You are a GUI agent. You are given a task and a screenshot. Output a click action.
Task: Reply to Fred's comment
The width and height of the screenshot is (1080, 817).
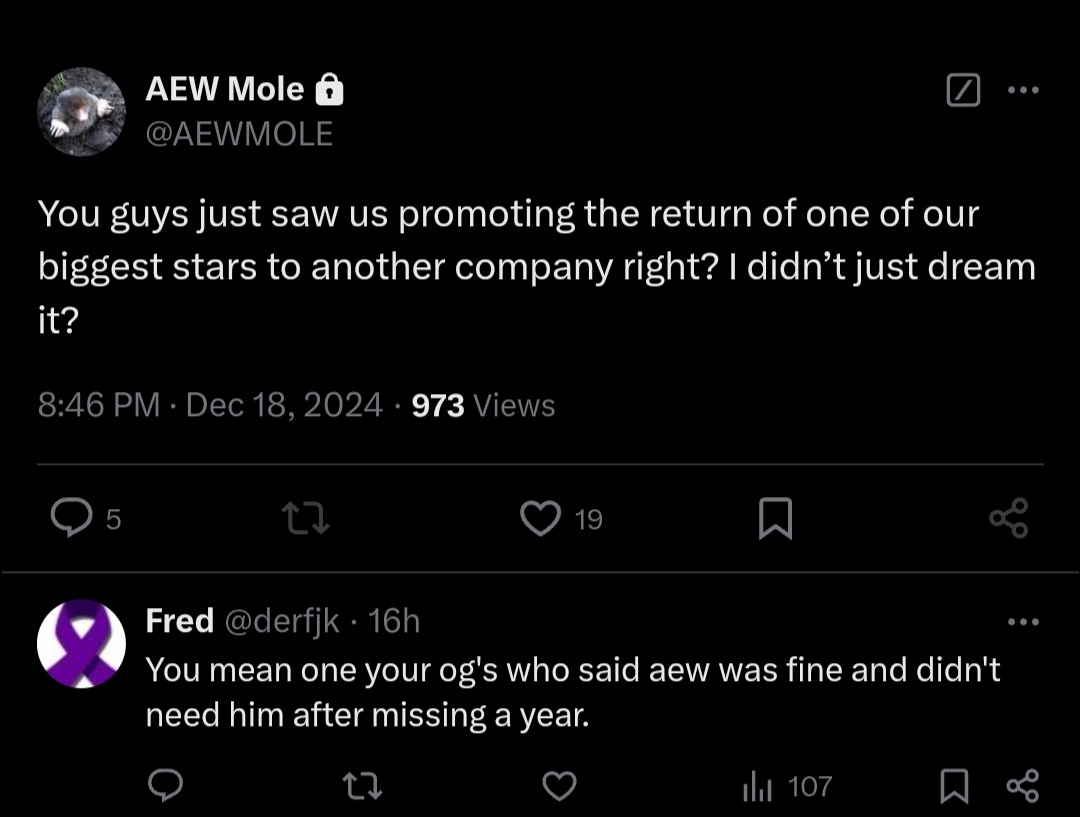(165, 787)
